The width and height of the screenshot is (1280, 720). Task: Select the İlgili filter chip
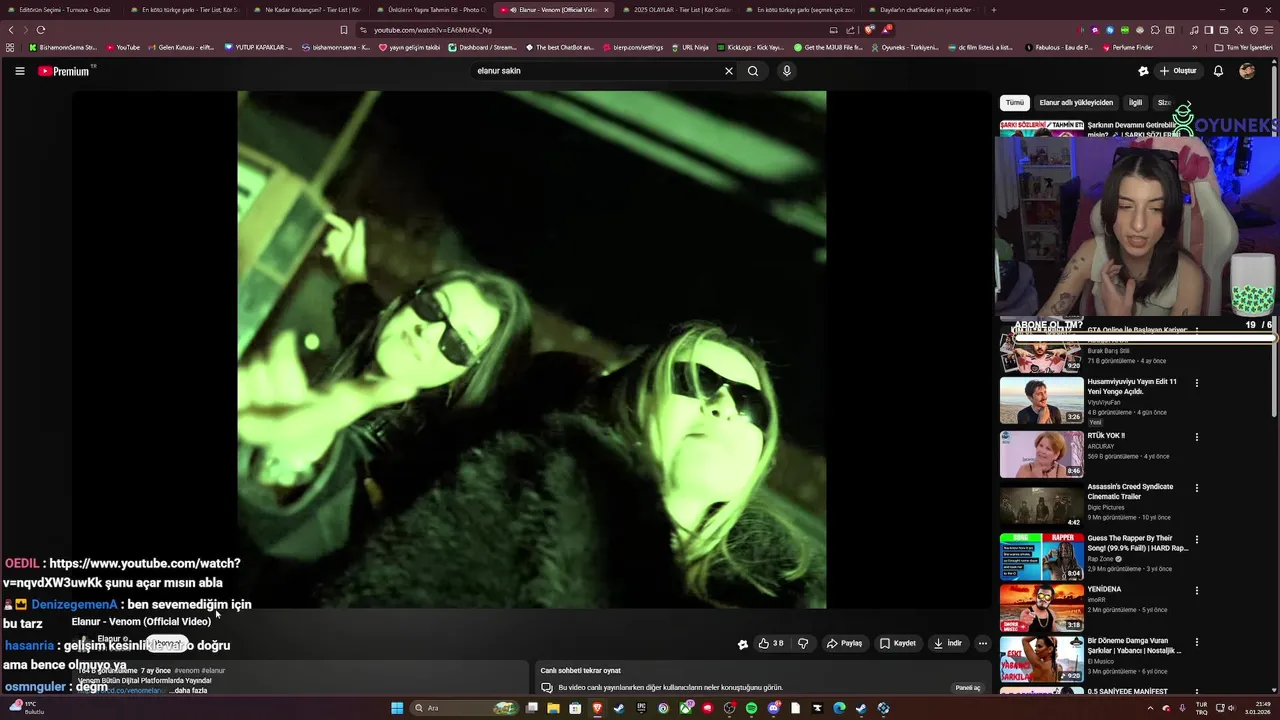pos(1135,102)
